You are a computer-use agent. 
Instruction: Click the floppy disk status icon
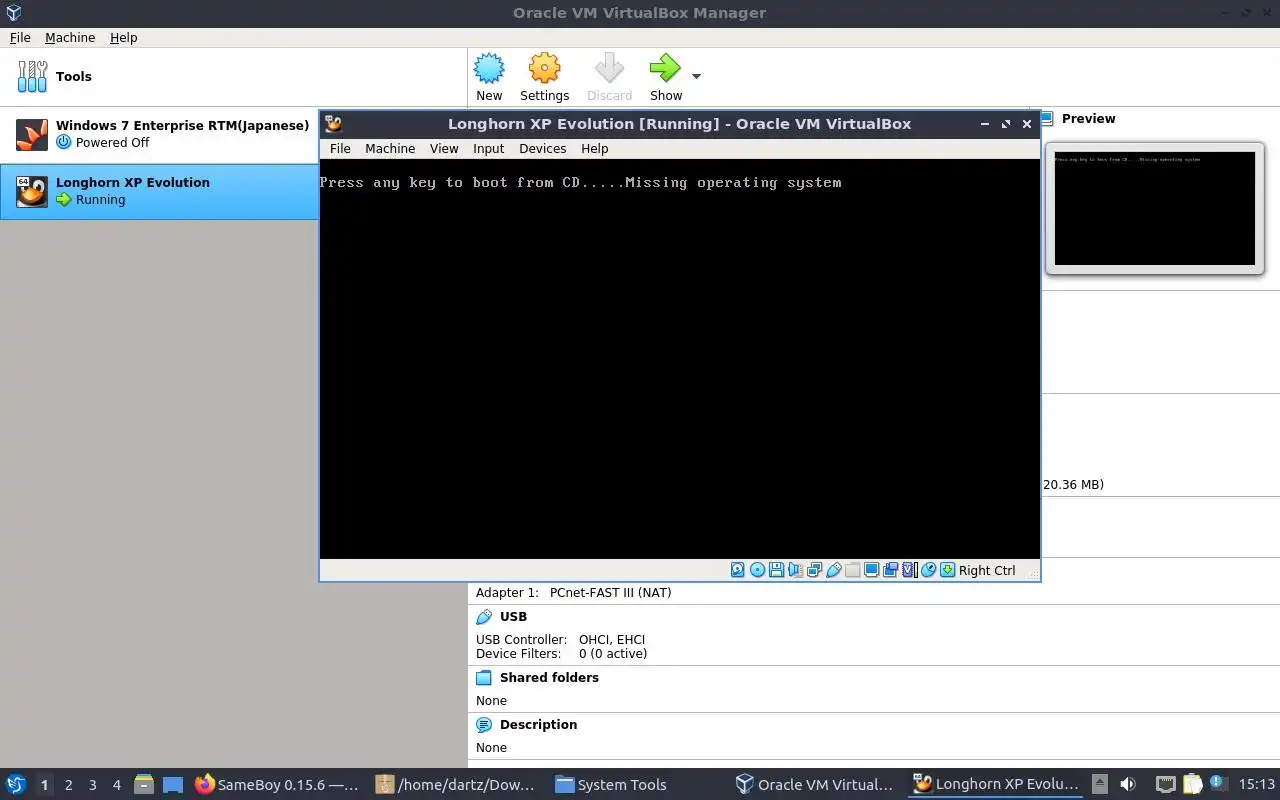(776, 570)
